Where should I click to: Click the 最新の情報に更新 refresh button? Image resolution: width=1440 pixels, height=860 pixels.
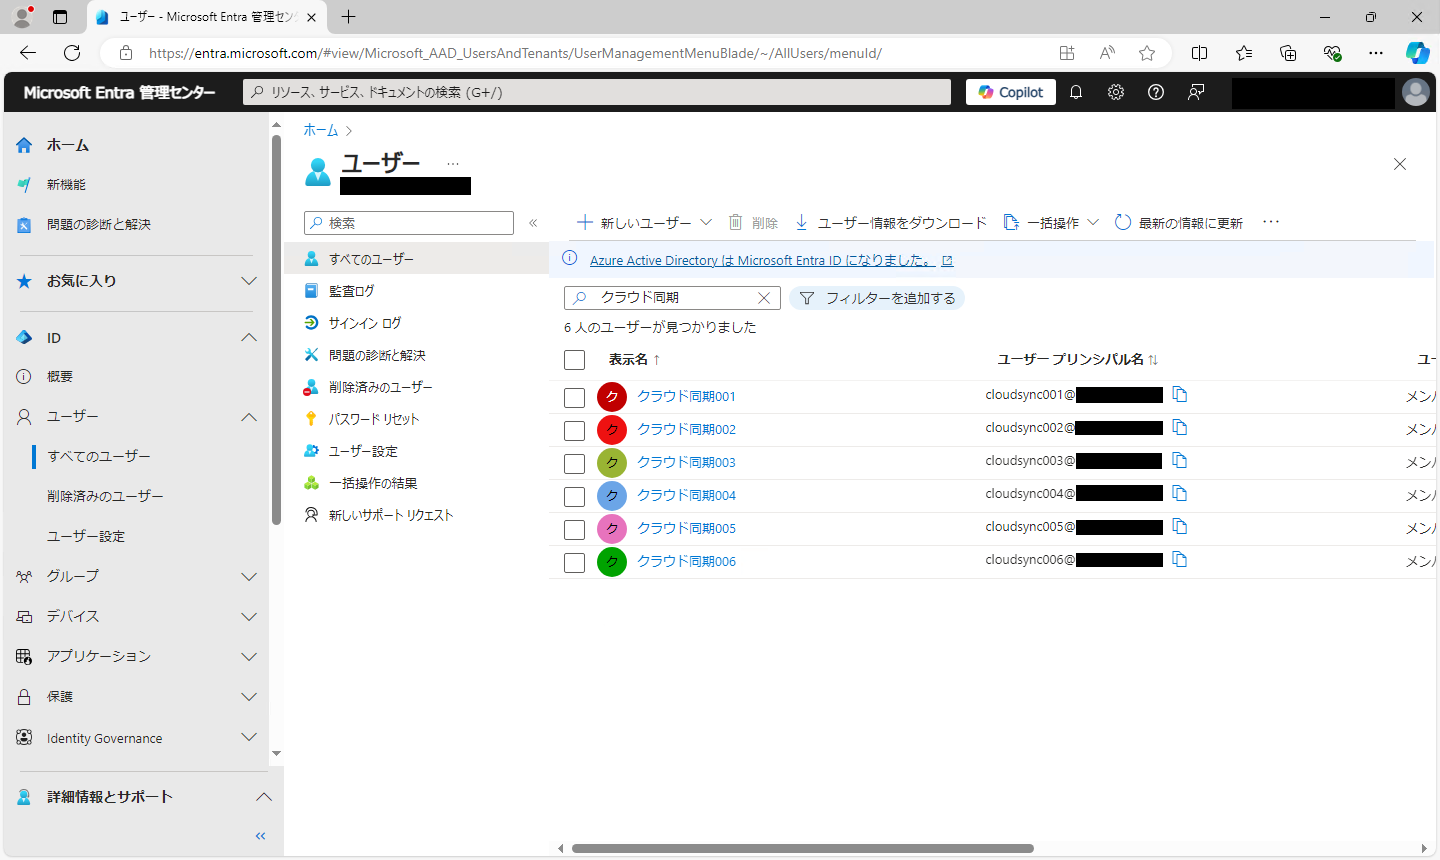[1179, 223]
